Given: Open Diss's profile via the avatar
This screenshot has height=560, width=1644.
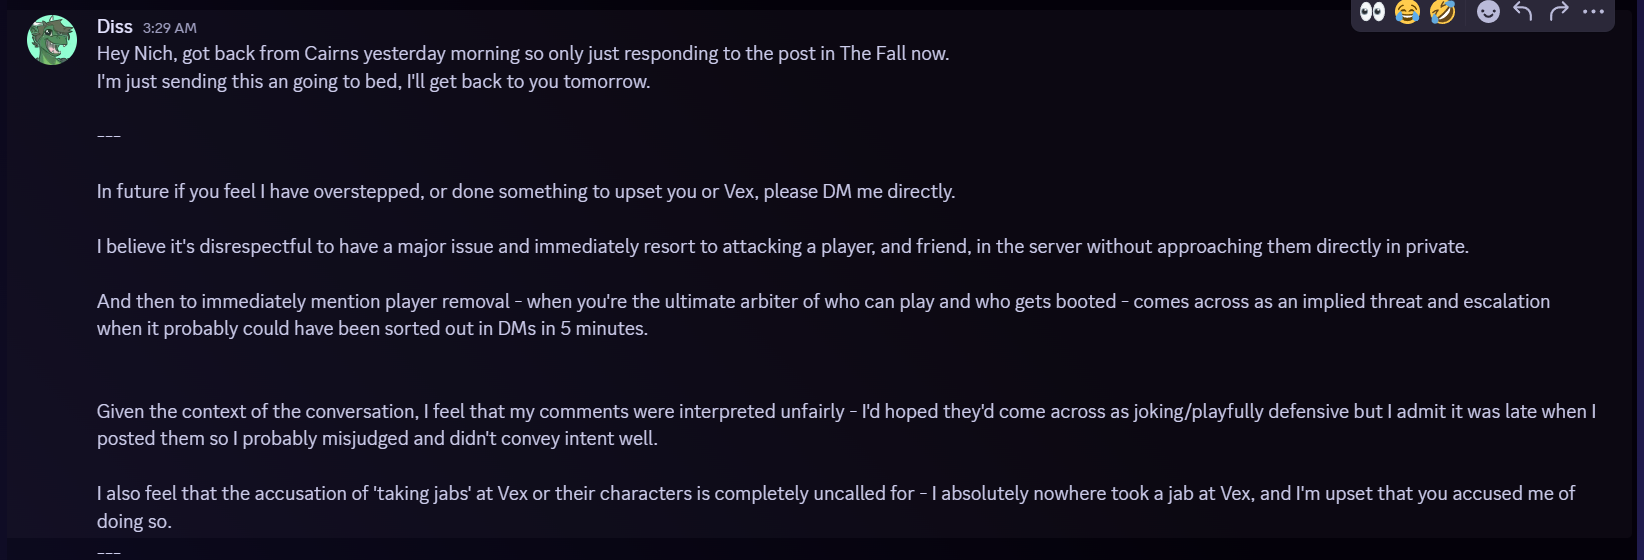Looking at the screenshot, I should coord(52,41).
